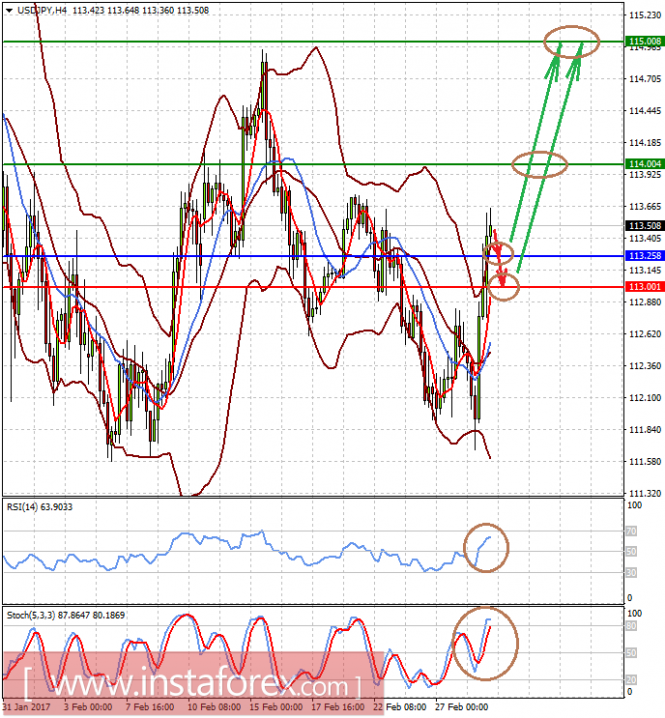This screenshot has height=718, width=665.
Task: Select the green 114.004 price label
Action: click(645, 164)
